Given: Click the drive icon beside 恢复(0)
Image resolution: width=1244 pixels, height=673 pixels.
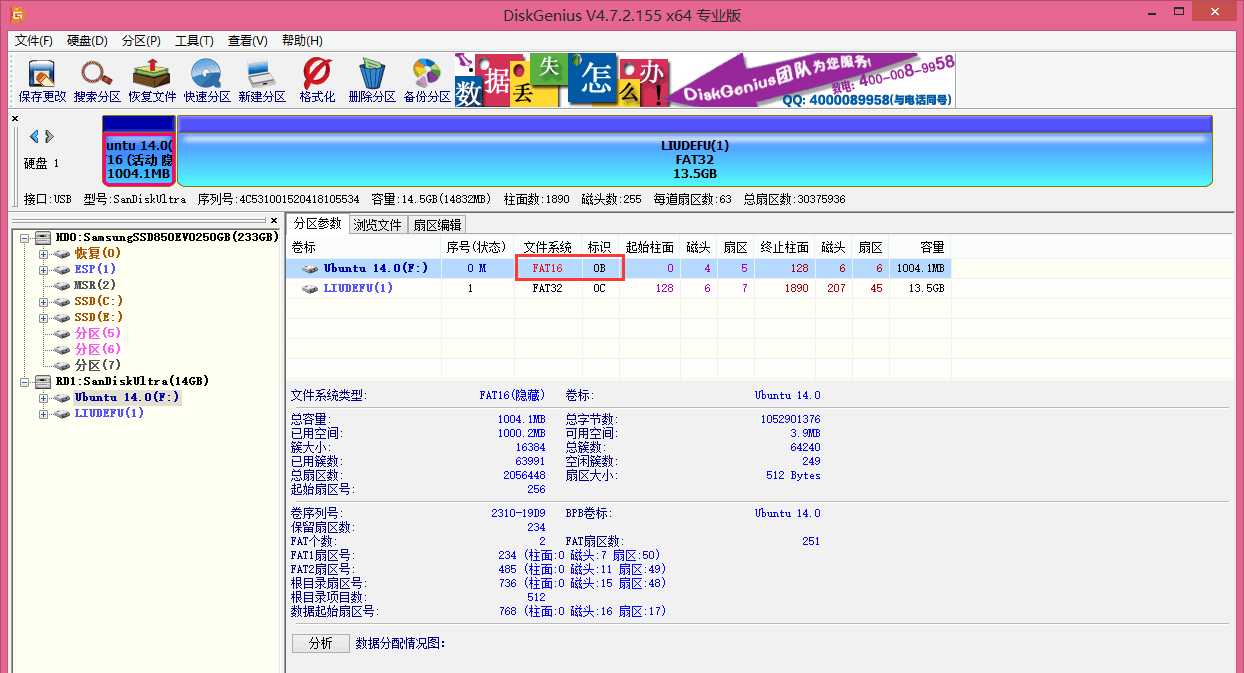Looking at the screenshot, I should click(62, 253).
